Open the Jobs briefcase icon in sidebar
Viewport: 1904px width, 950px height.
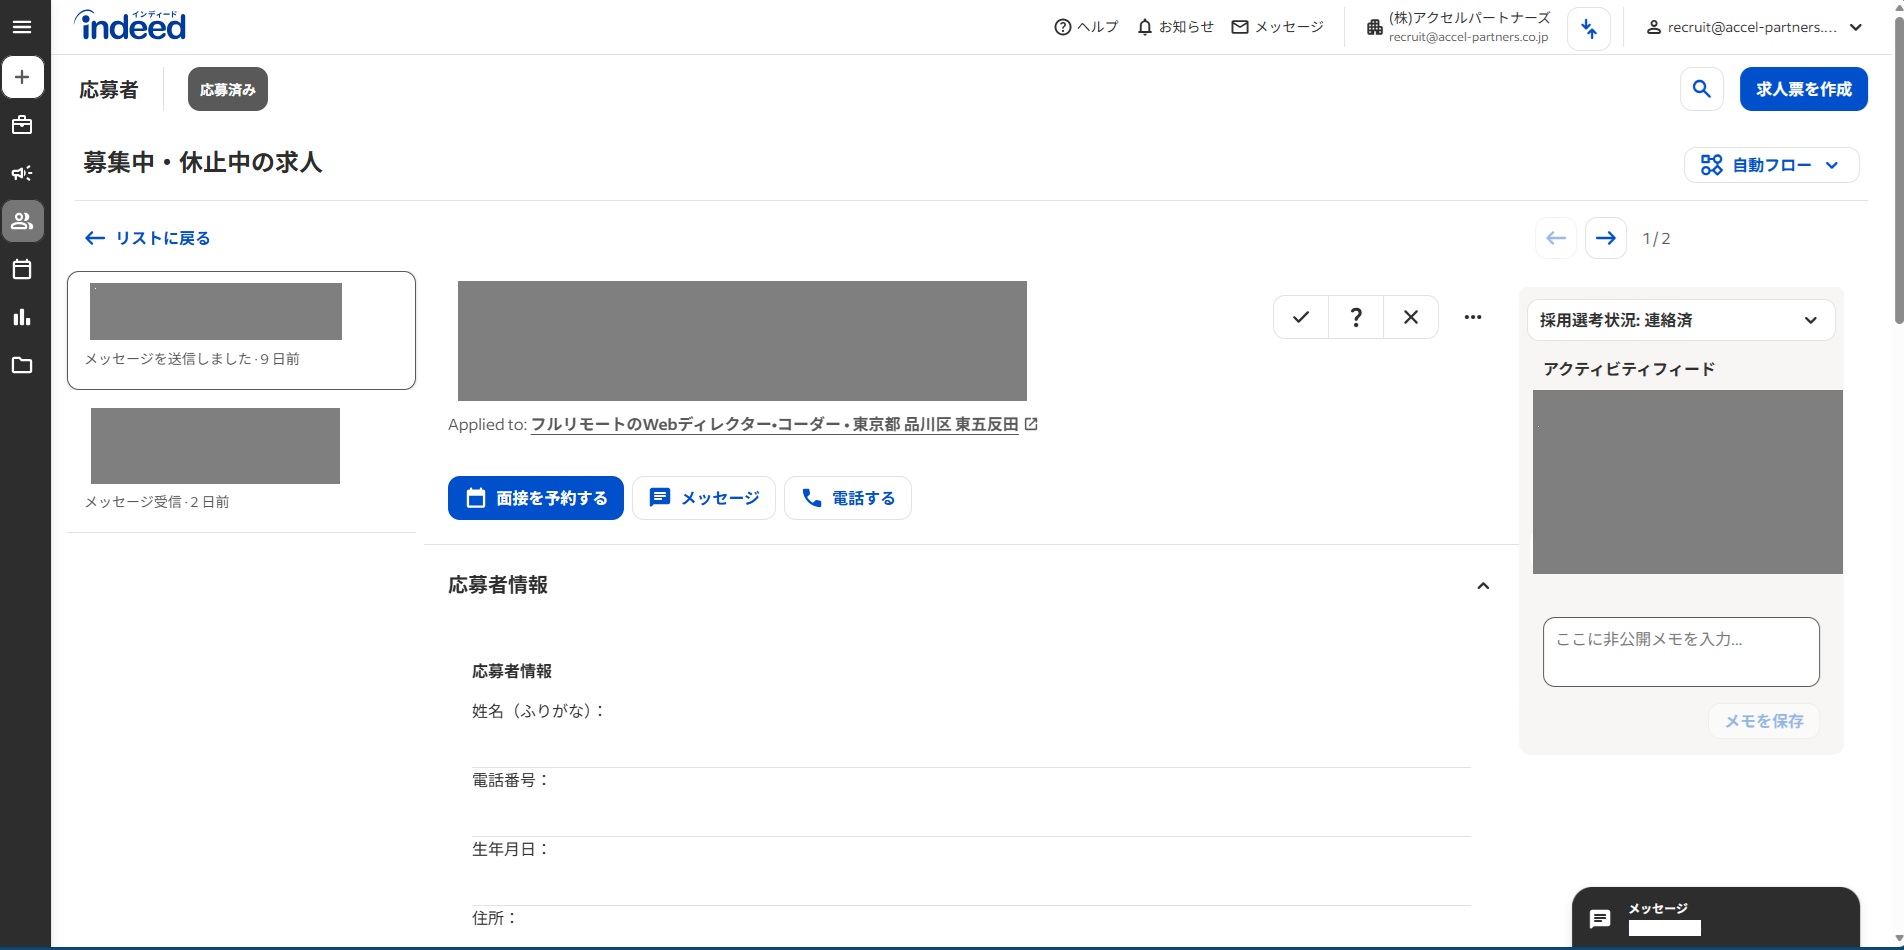[22, 125]
